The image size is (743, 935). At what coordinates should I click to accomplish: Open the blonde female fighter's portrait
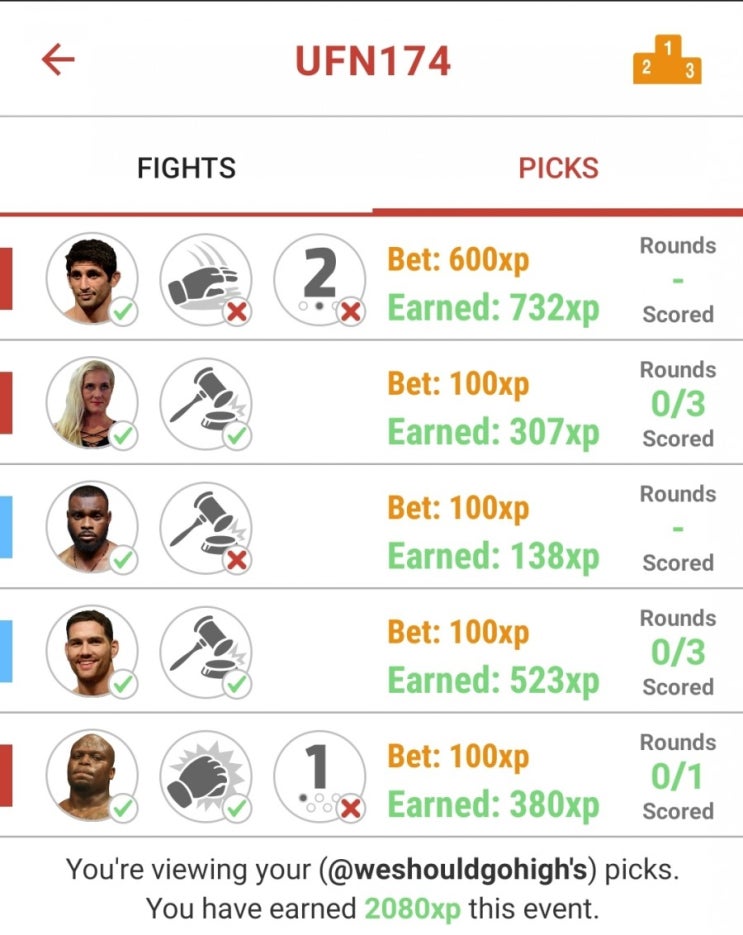[x=92, y=403]
